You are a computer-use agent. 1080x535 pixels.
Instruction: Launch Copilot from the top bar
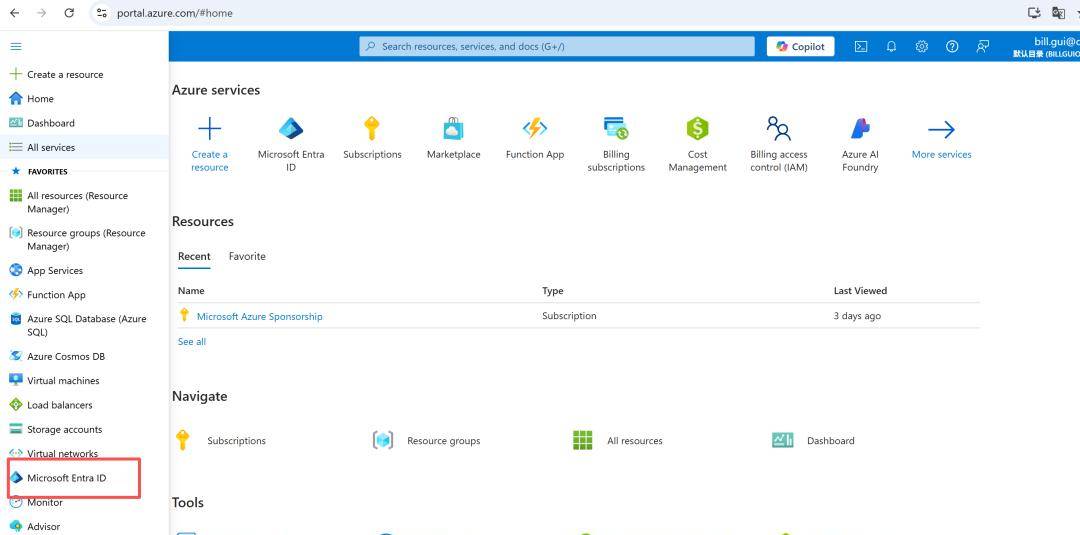[800, 46]
